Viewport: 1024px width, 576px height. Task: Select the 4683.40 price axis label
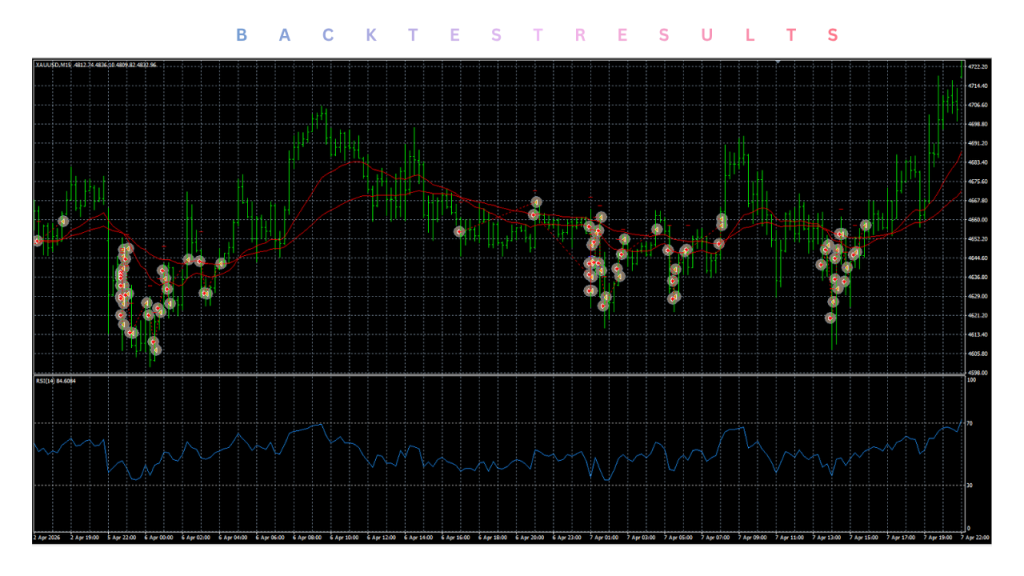[978, 162]
